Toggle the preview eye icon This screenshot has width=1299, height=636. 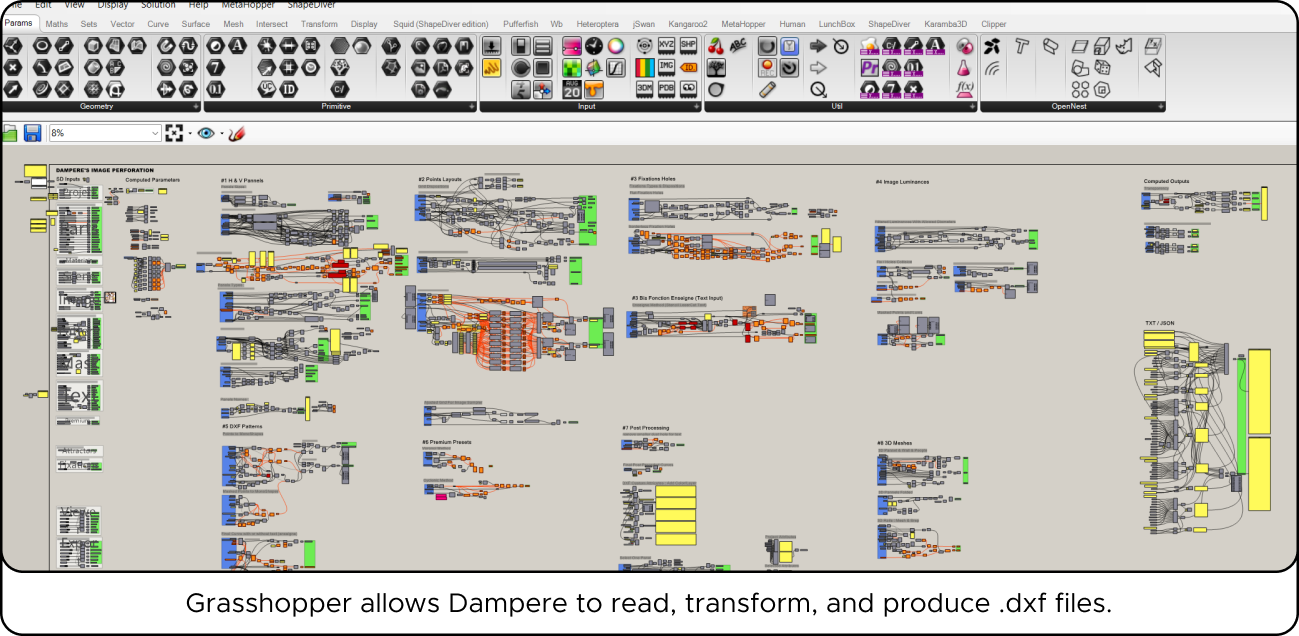(206, 133)
